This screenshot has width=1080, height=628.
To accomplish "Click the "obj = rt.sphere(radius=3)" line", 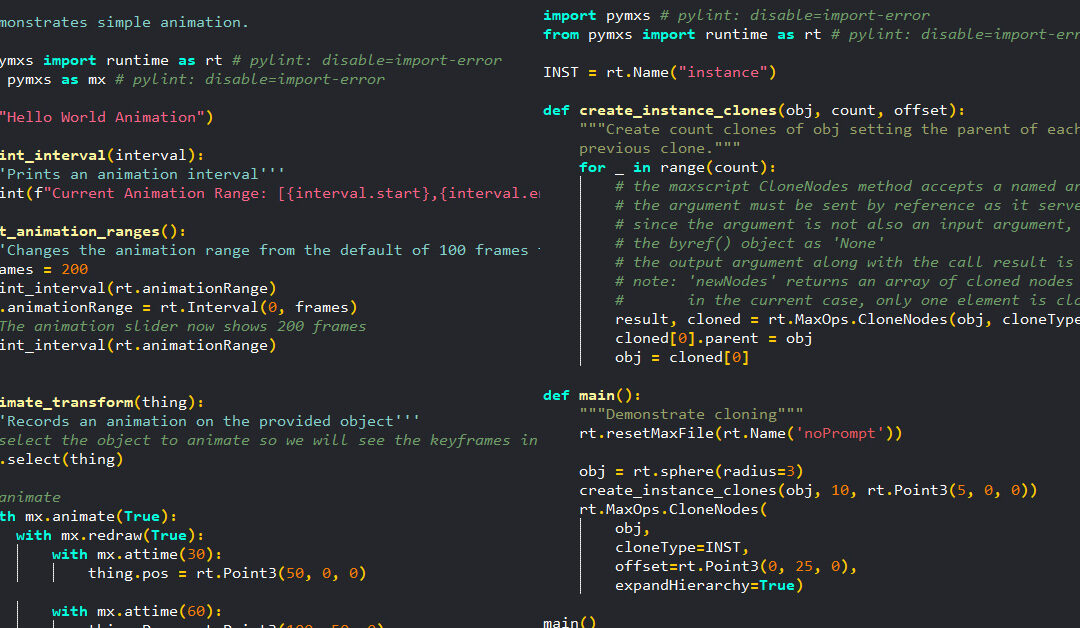I will 691,472.
